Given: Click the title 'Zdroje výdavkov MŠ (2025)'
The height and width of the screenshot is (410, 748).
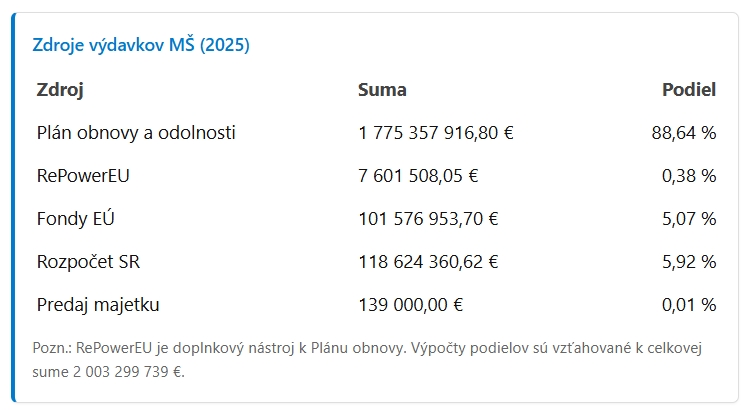Looking at the screenshot, I should (141, 45).
